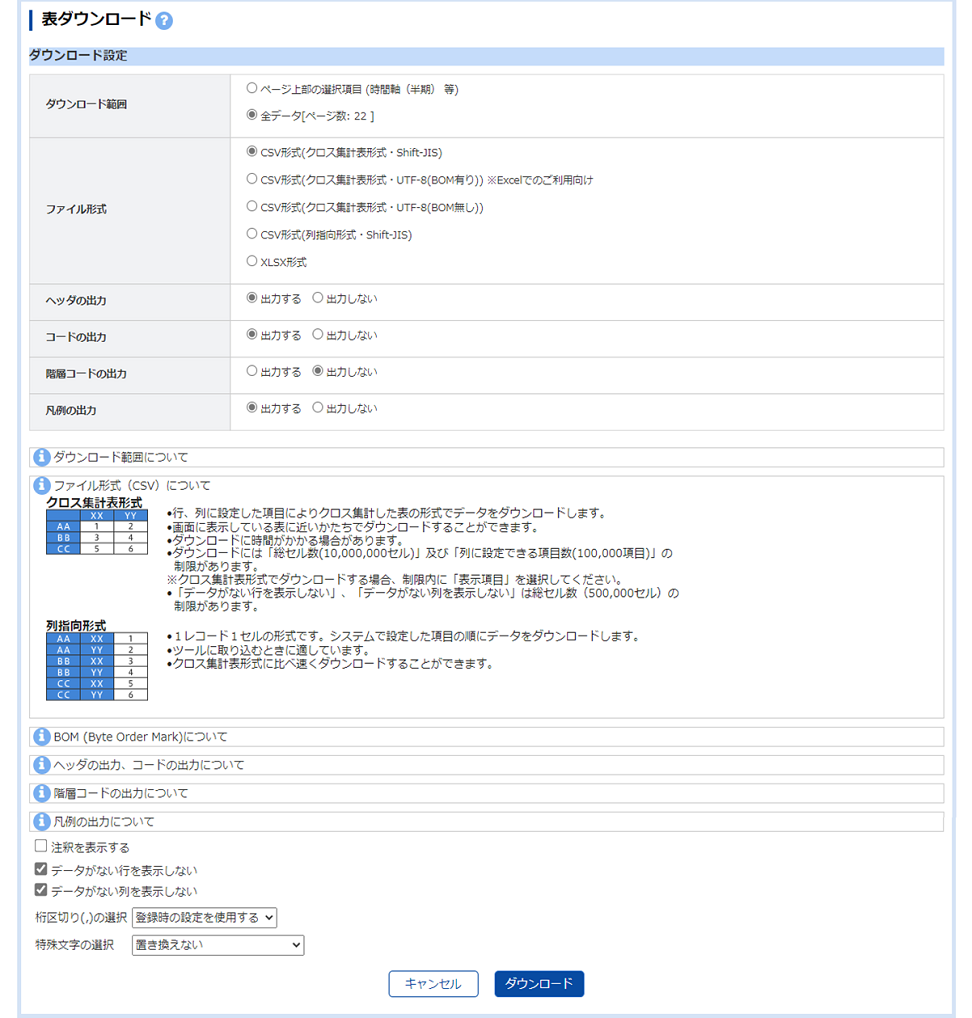The image size is (972, 1018).
Task: Expand ダウンロード範囲について section
Action: click(486, 457)
